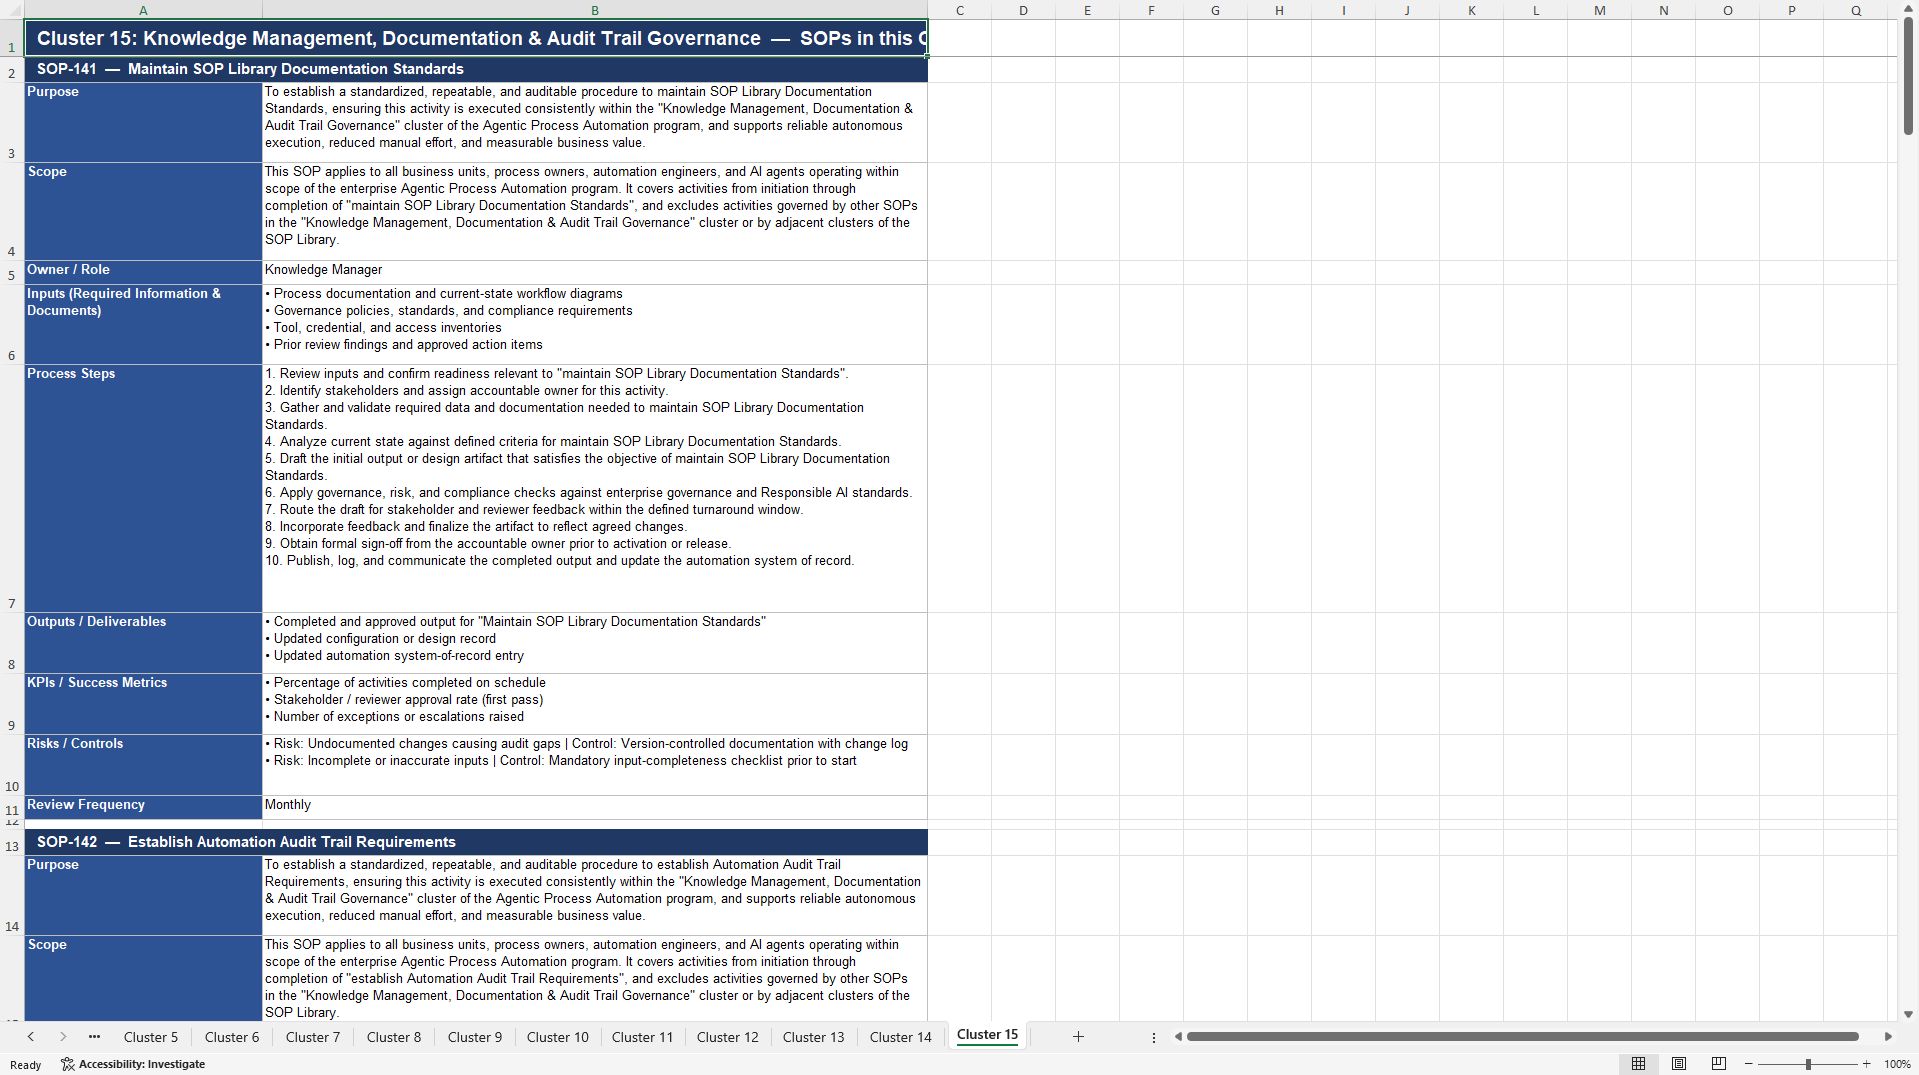Select column C header

point(960,10)
